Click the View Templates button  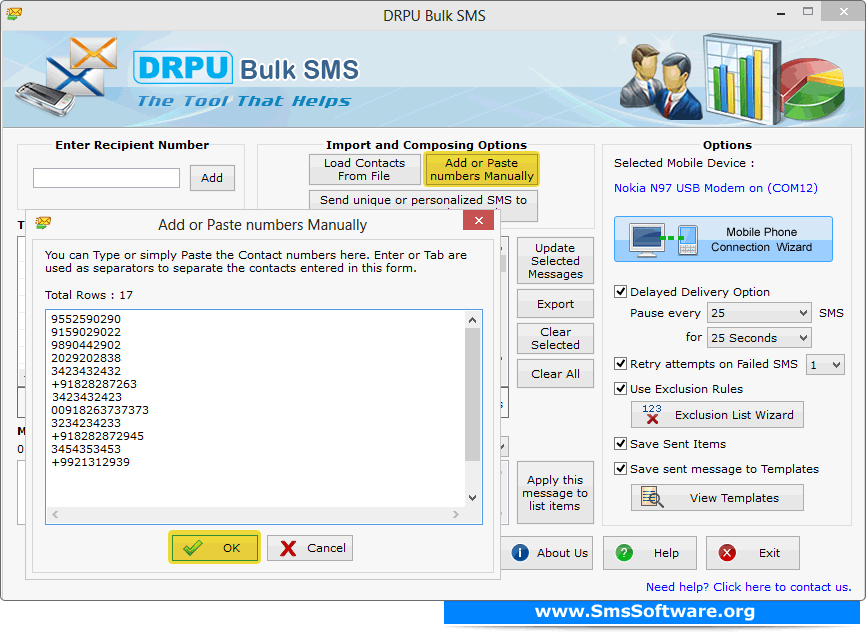717,498
